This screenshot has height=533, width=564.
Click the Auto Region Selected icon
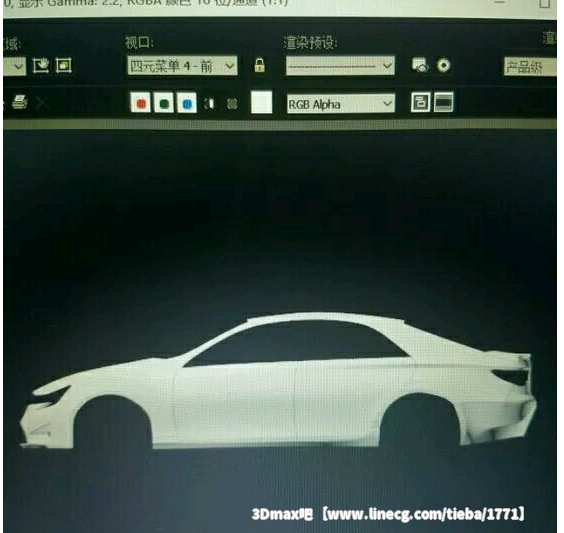click(x=64, y=66)
